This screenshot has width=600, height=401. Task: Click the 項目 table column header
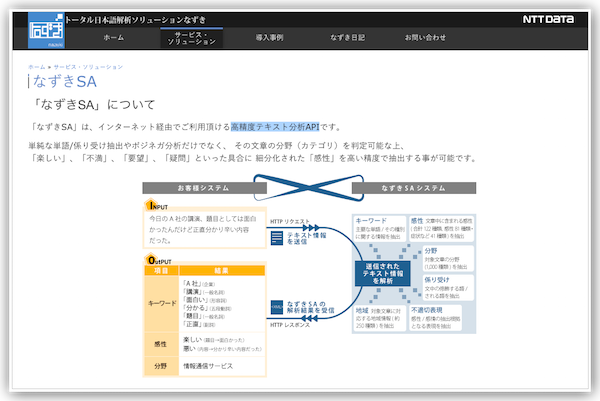coord(161,271)
